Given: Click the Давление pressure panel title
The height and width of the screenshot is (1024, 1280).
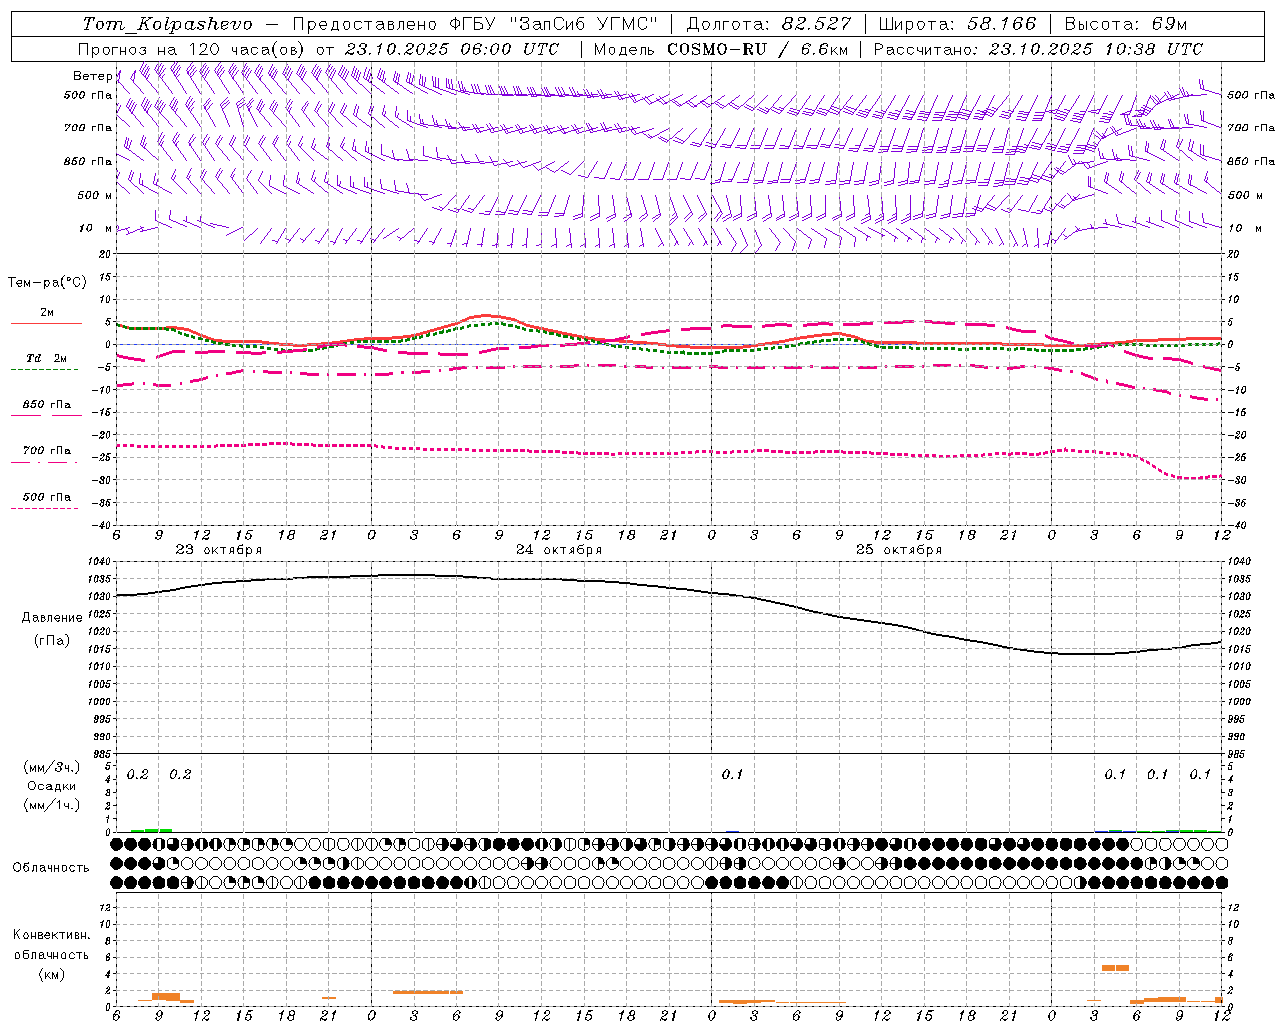Looking at the screenshot, I should pos(52,618).
